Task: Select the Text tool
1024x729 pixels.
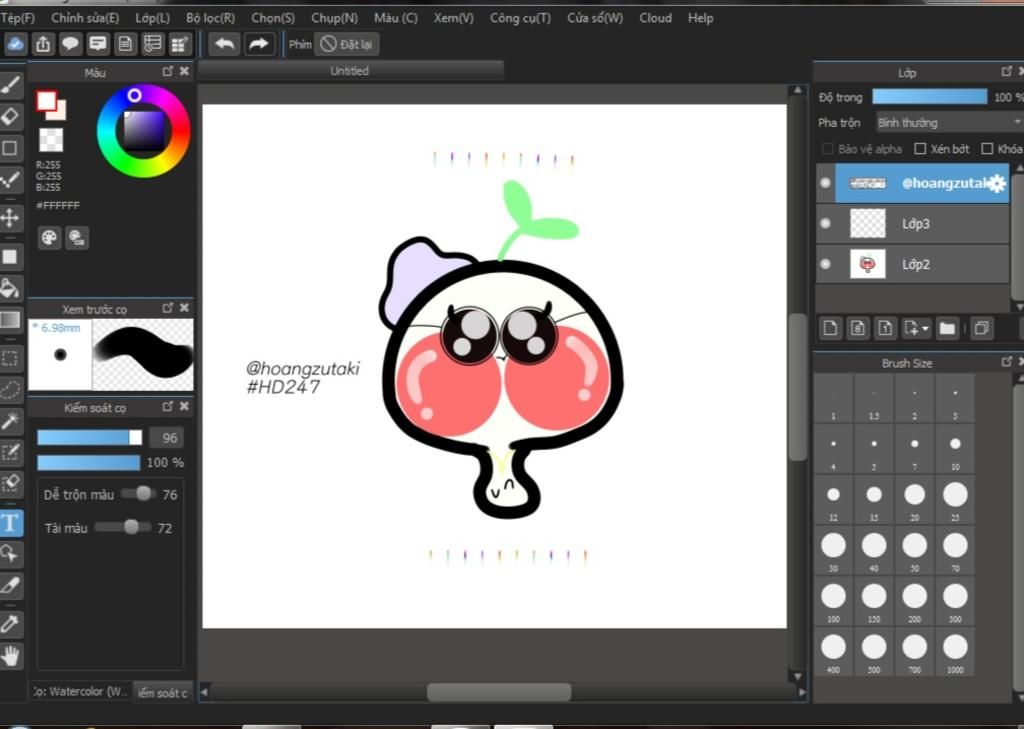Action: (11, 523)
